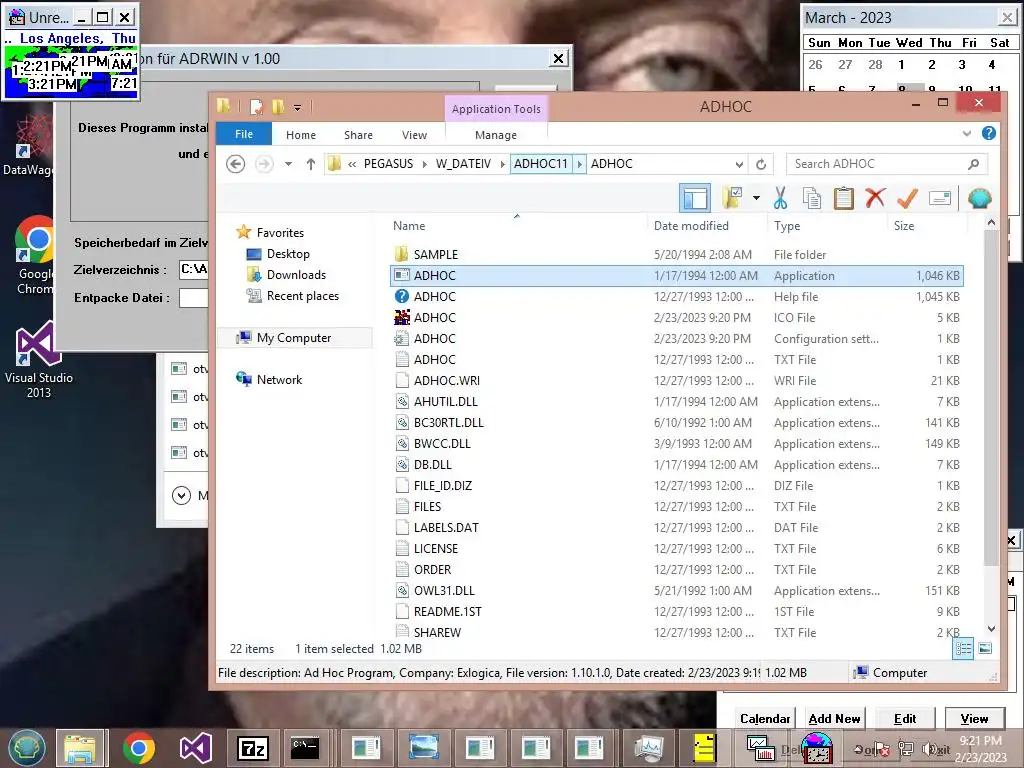Image resolution: width=1024 pixels, height=768 pixels.
Task: Select the ADHOC ICO File
Action: [x=677, y=317]
